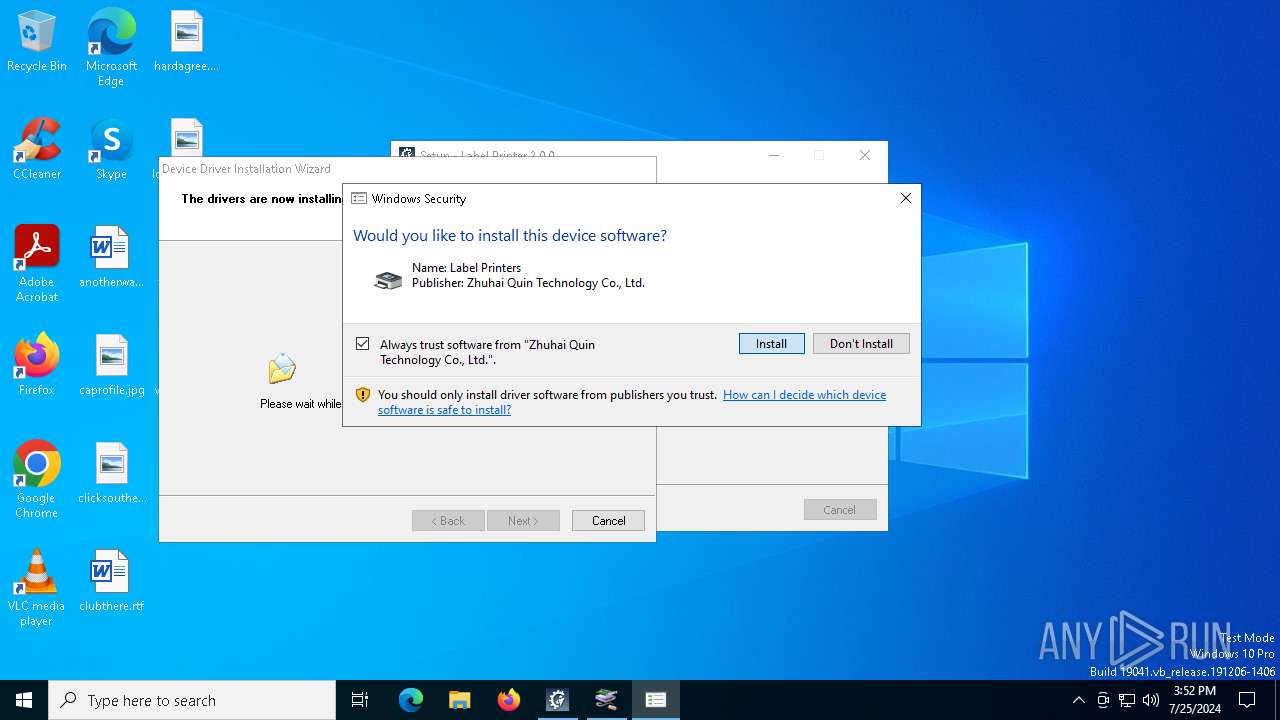Show hidden system tray icons

1078,700
